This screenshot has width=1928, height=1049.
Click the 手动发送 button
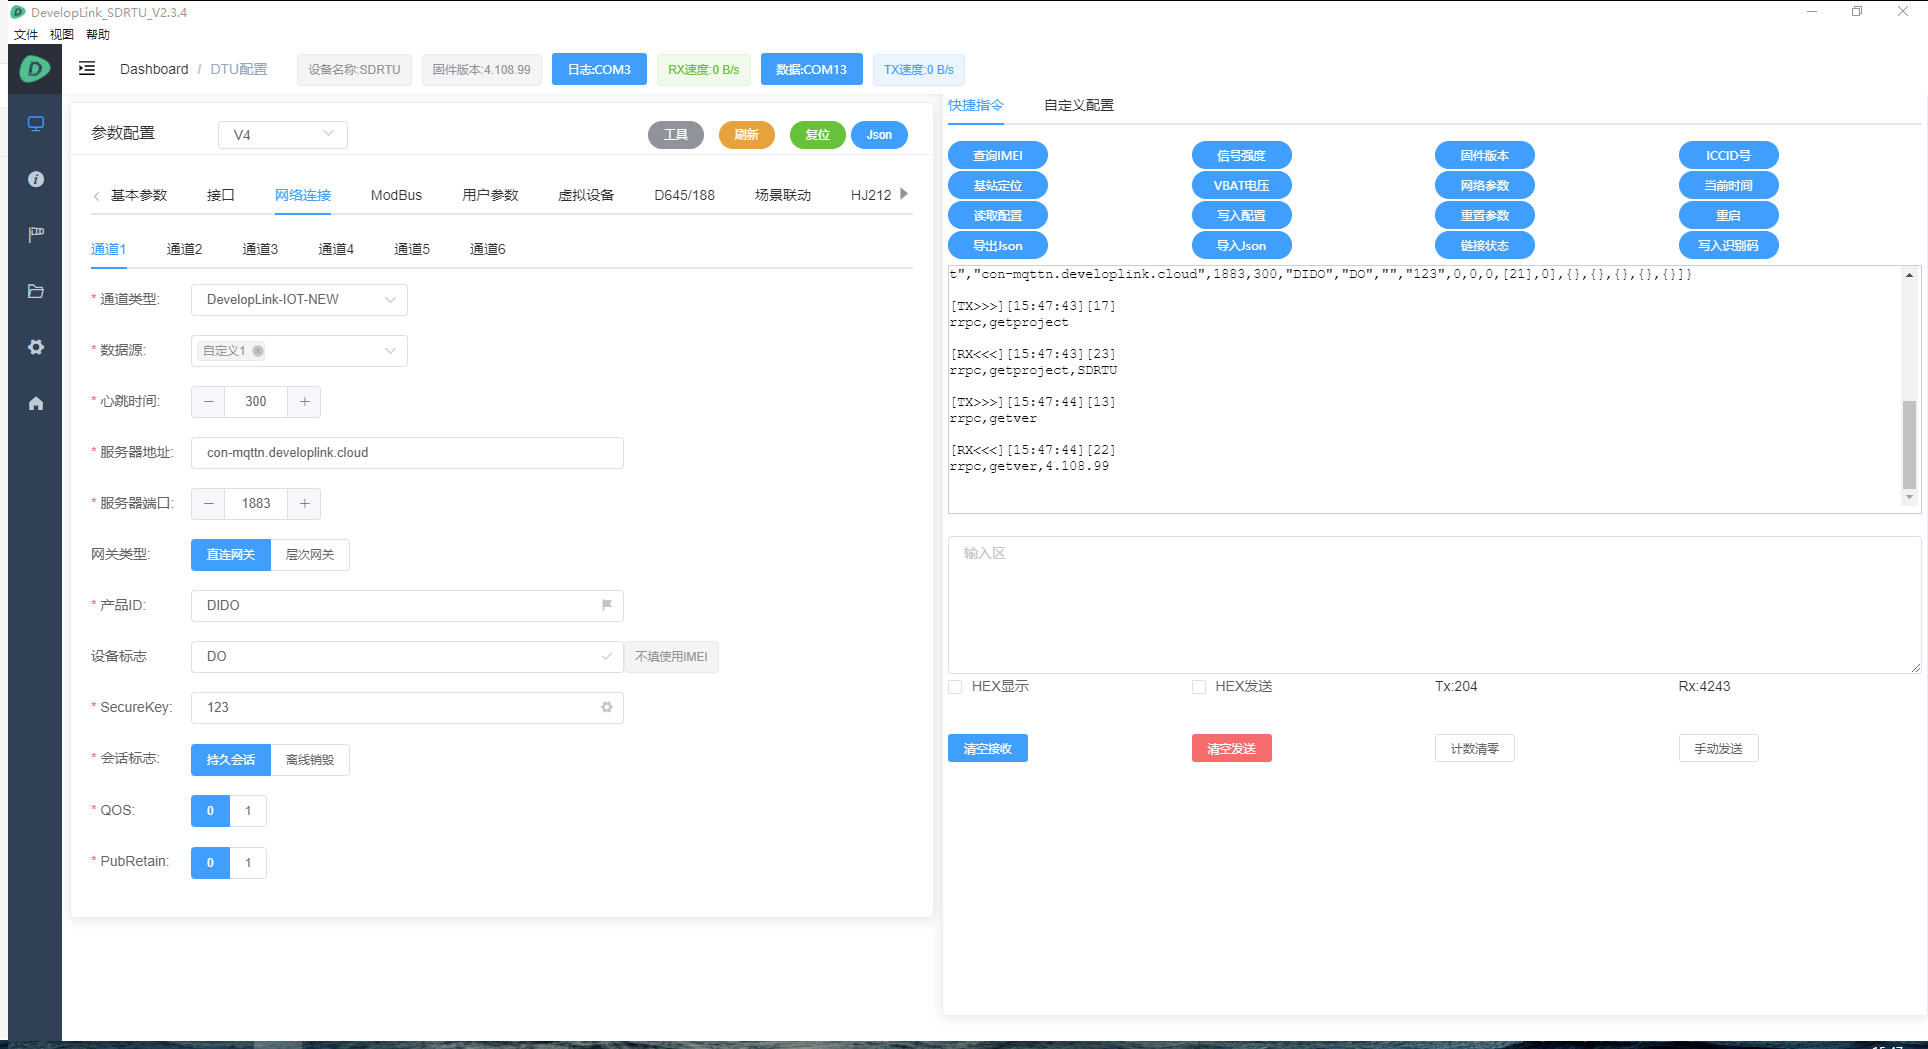coord(1718,748)
